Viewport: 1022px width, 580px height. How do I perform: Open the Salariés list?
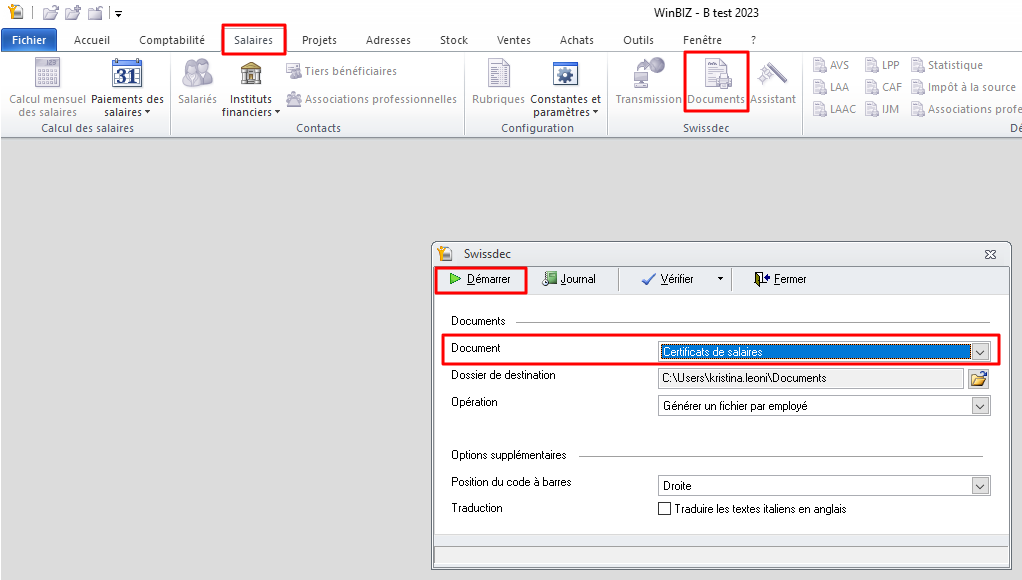197,82
